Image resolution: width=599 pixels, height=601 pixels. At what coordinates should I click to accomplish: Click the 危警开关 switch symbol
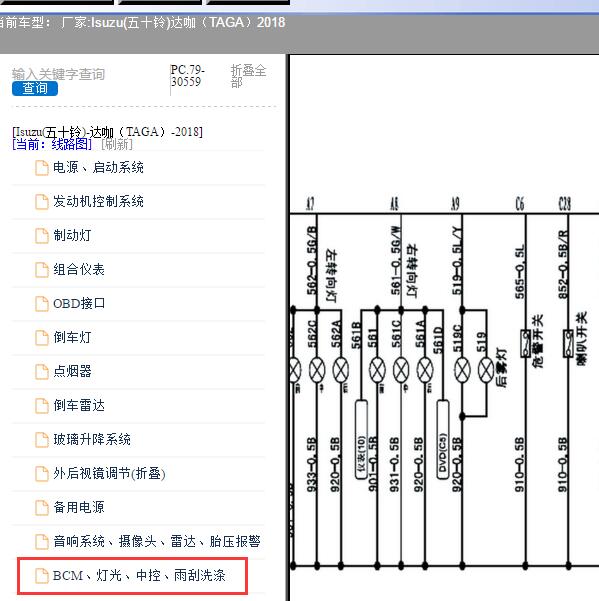(x=525, y=343)
